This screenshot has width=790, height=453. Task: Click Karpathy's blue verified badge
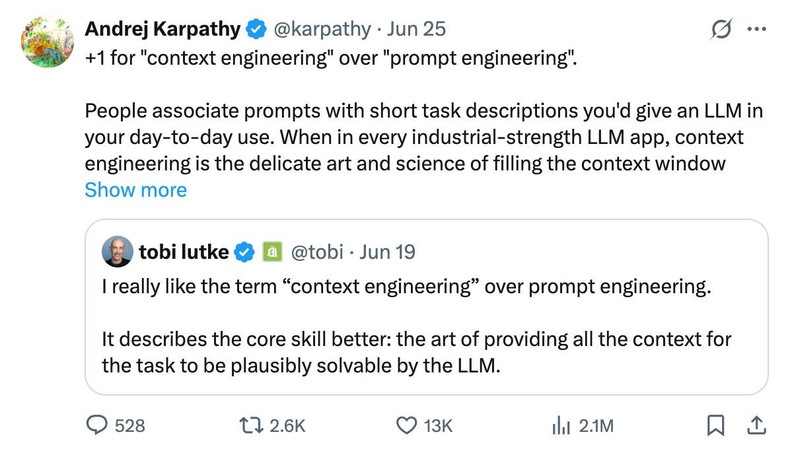click(256, 28)
